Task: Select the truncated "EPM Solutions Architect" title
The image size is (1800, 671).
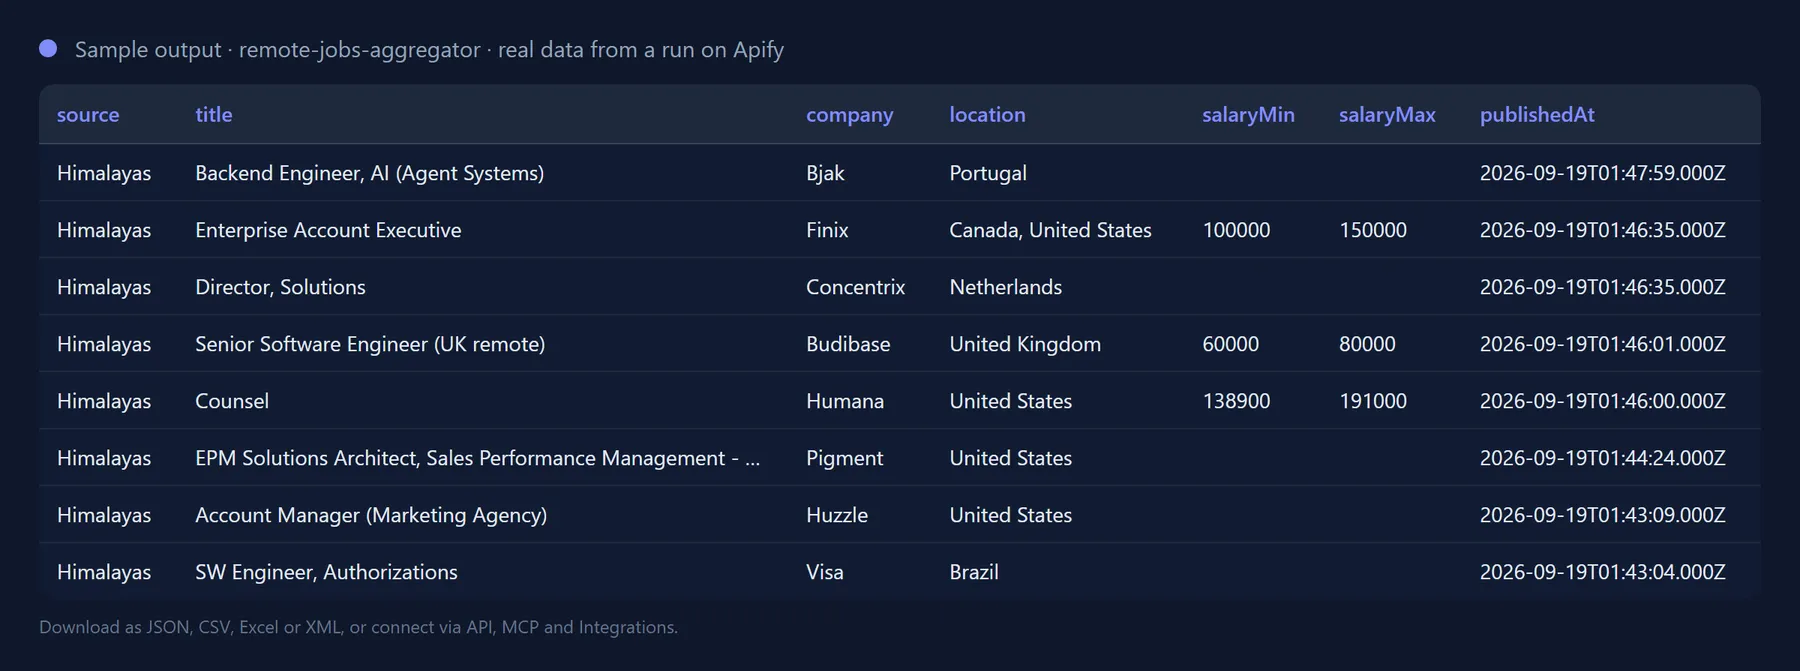Action: [478, 458]
